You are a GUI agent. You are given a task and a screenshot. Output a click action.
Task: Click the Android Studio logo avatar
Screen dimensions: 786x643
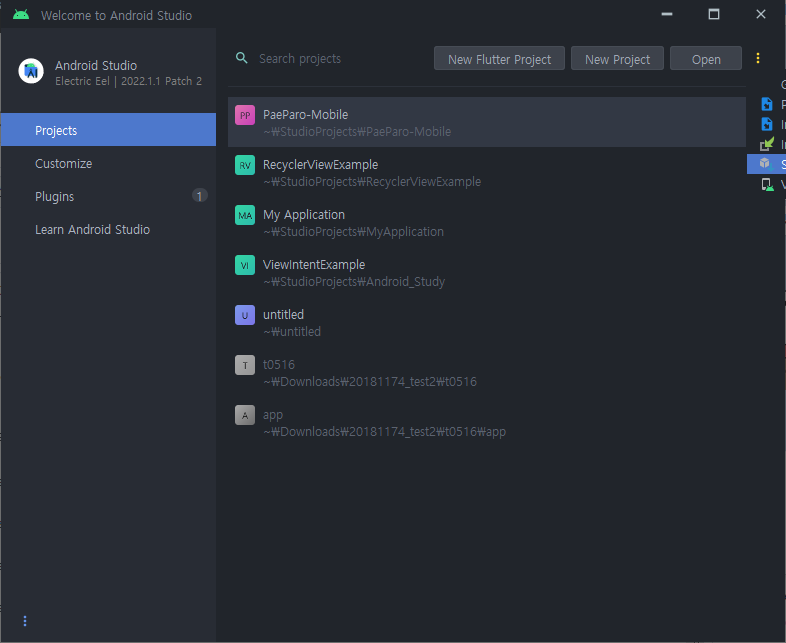pyautogui.click(x=31, y=71)
